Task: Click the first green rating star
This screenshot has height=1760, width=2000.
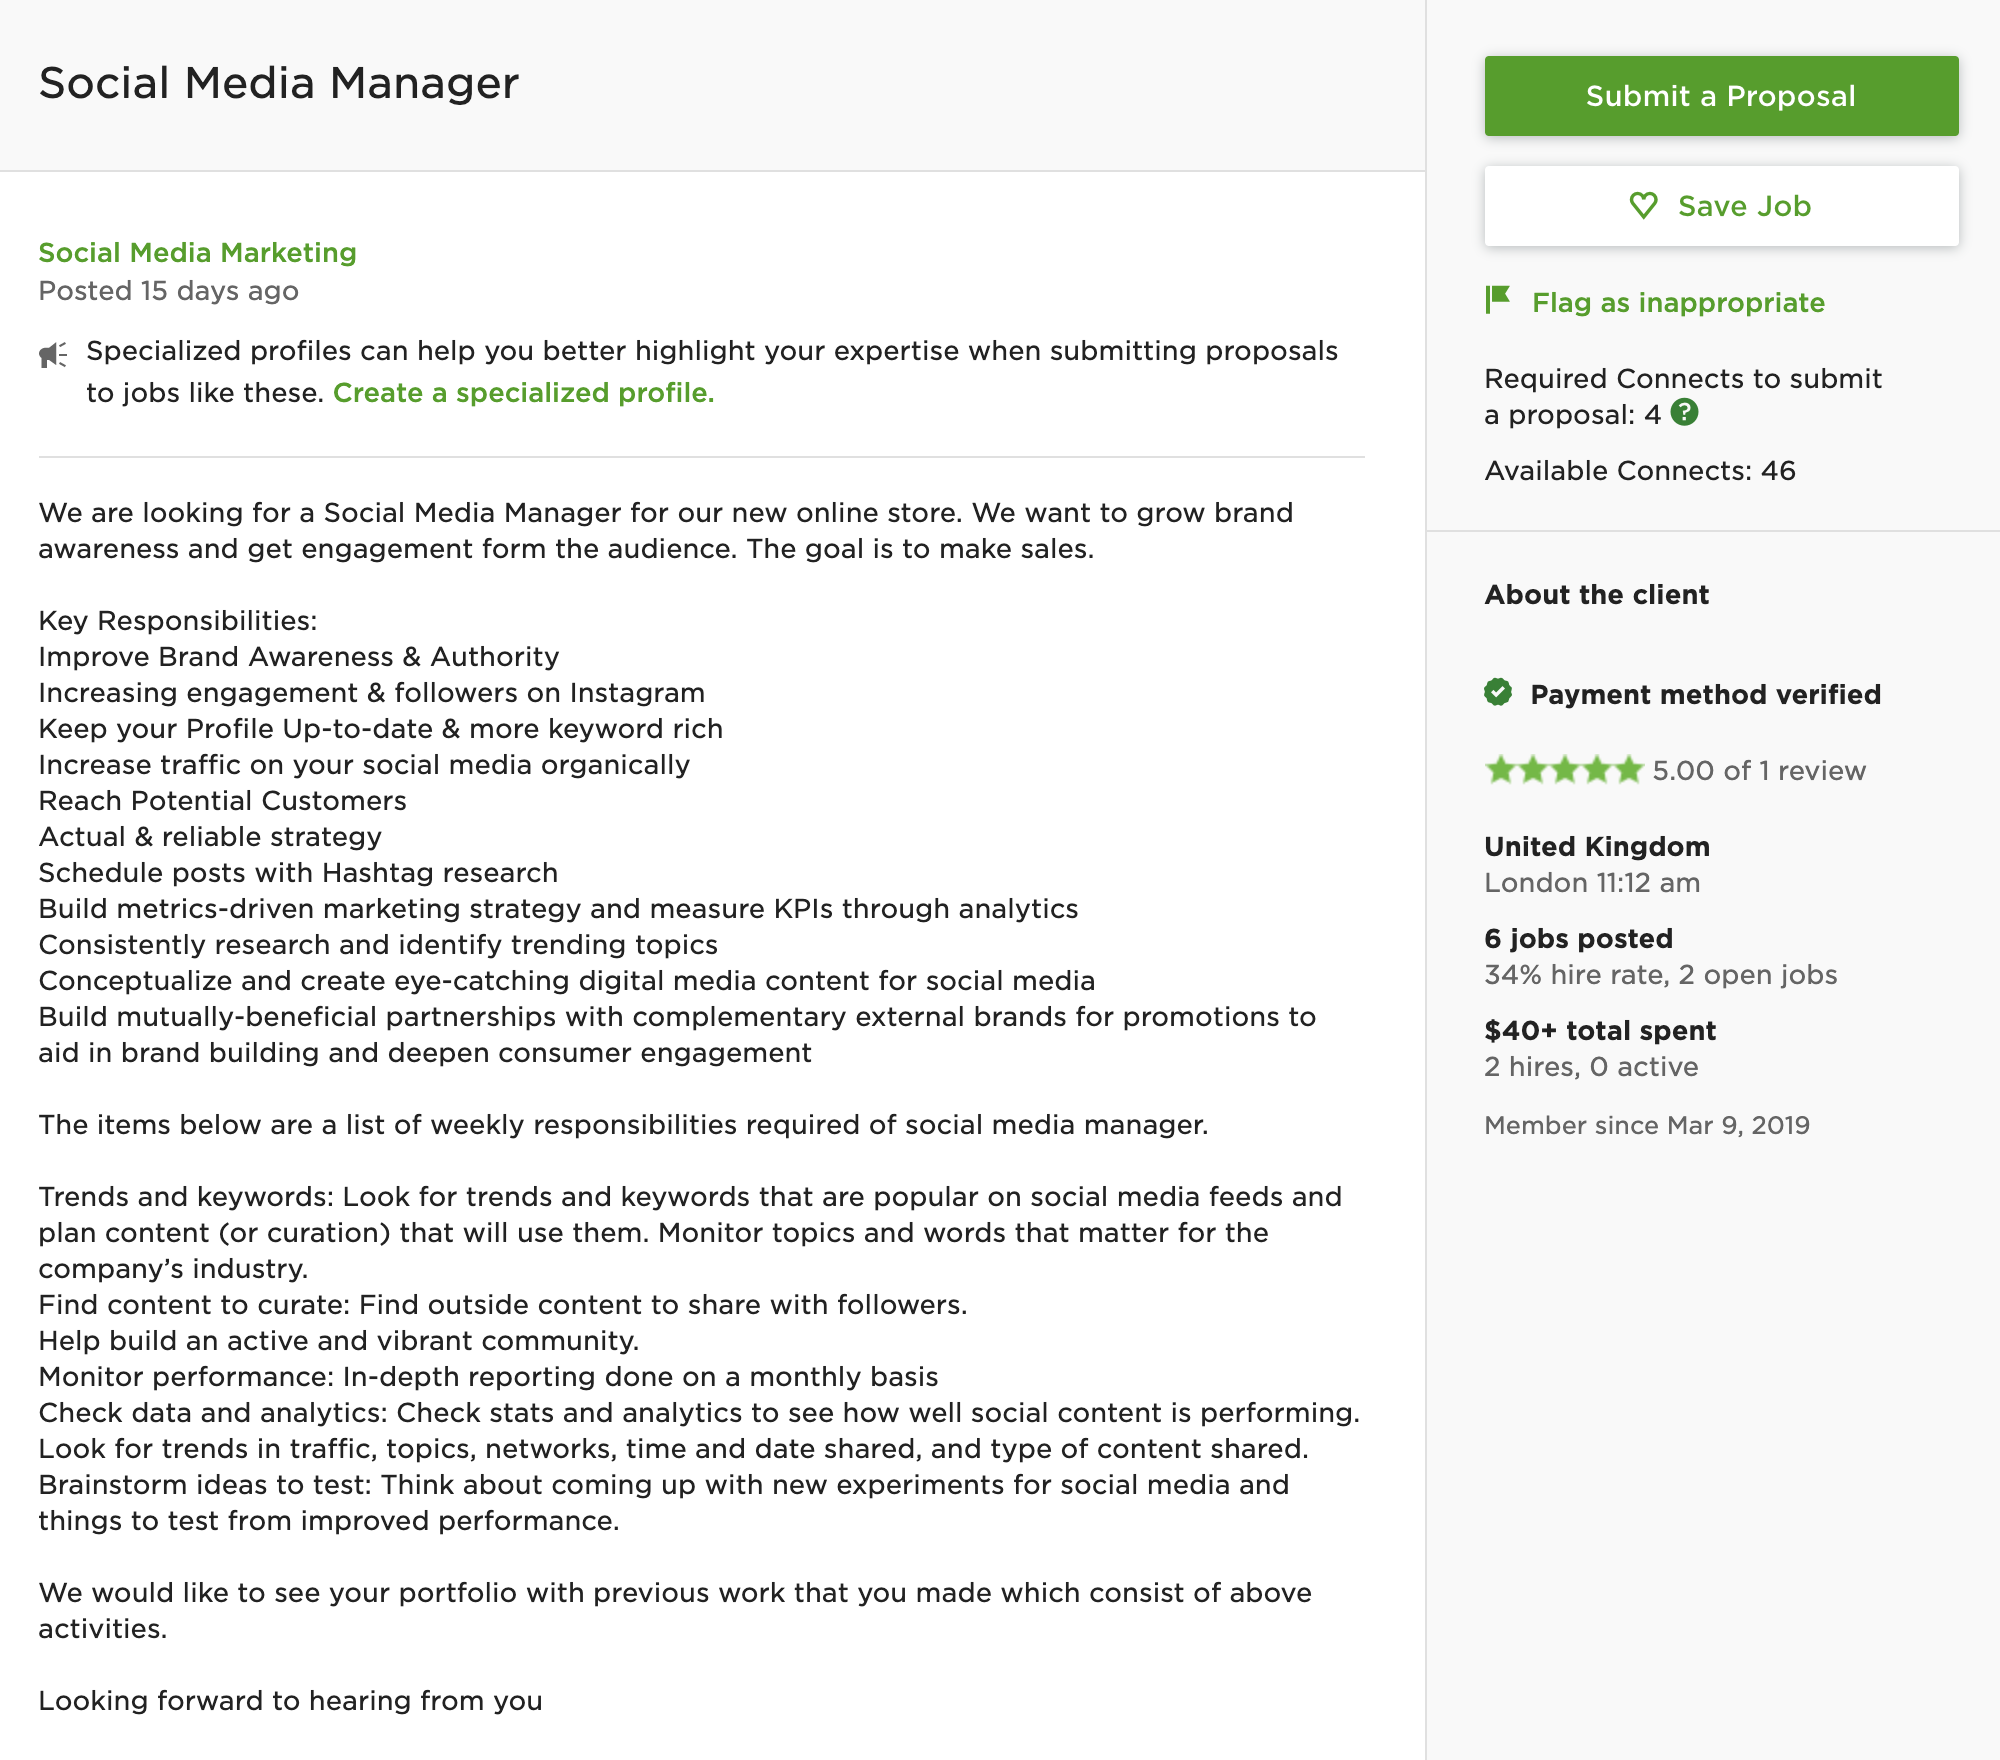Action: [1500, 770]
